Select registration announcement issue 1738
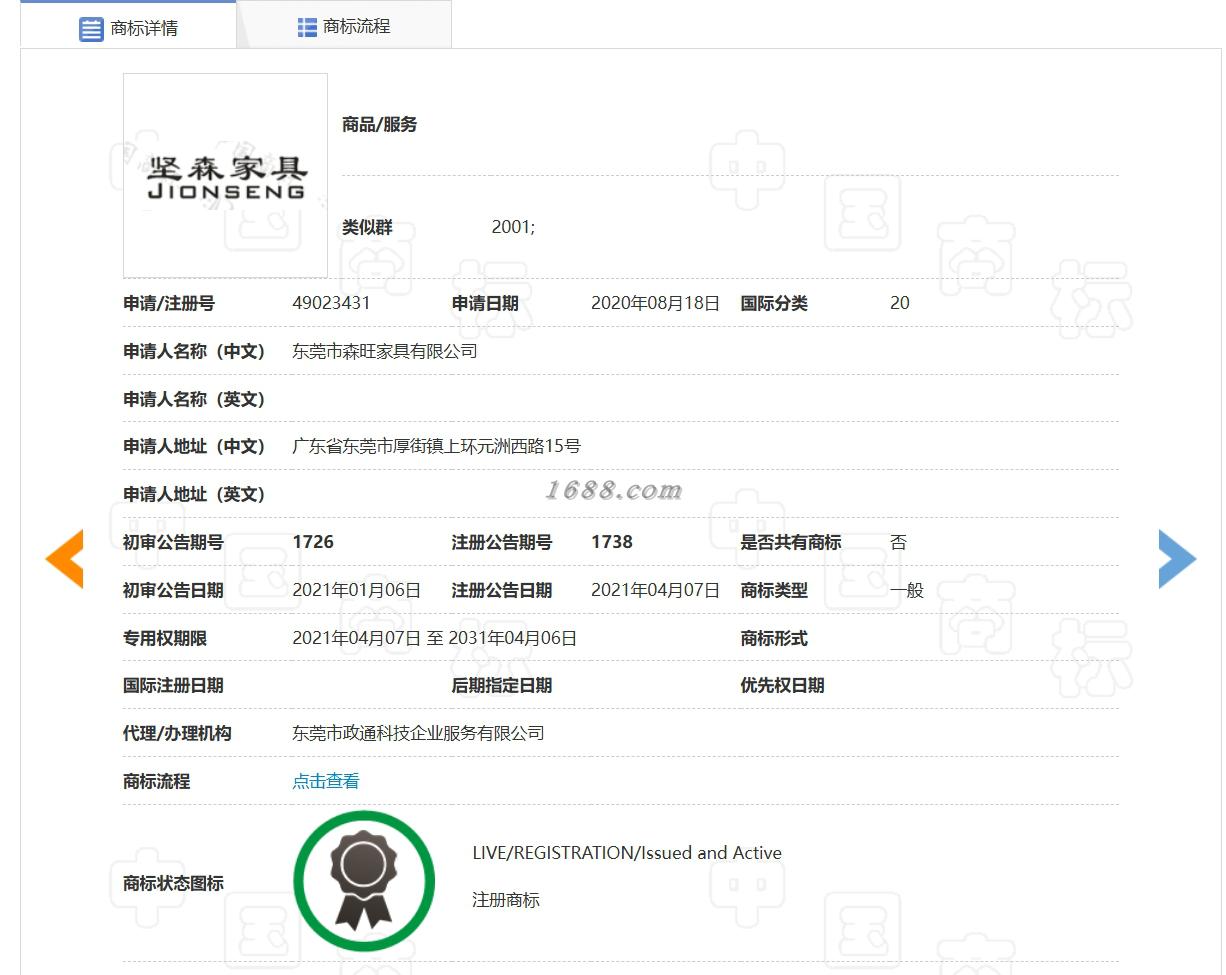The width and height of the screenshot is (1226, 975). 612,542
